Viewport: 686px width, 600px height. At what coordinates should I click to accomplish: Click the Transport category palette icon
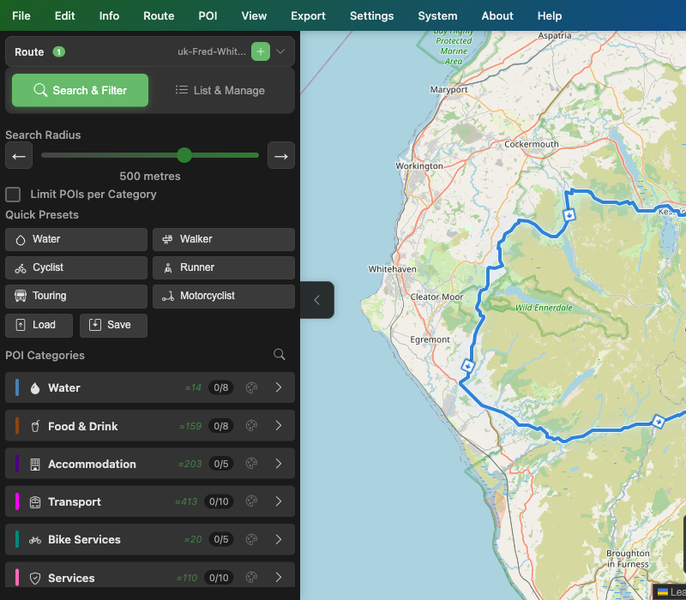click(x=252, y=502)
